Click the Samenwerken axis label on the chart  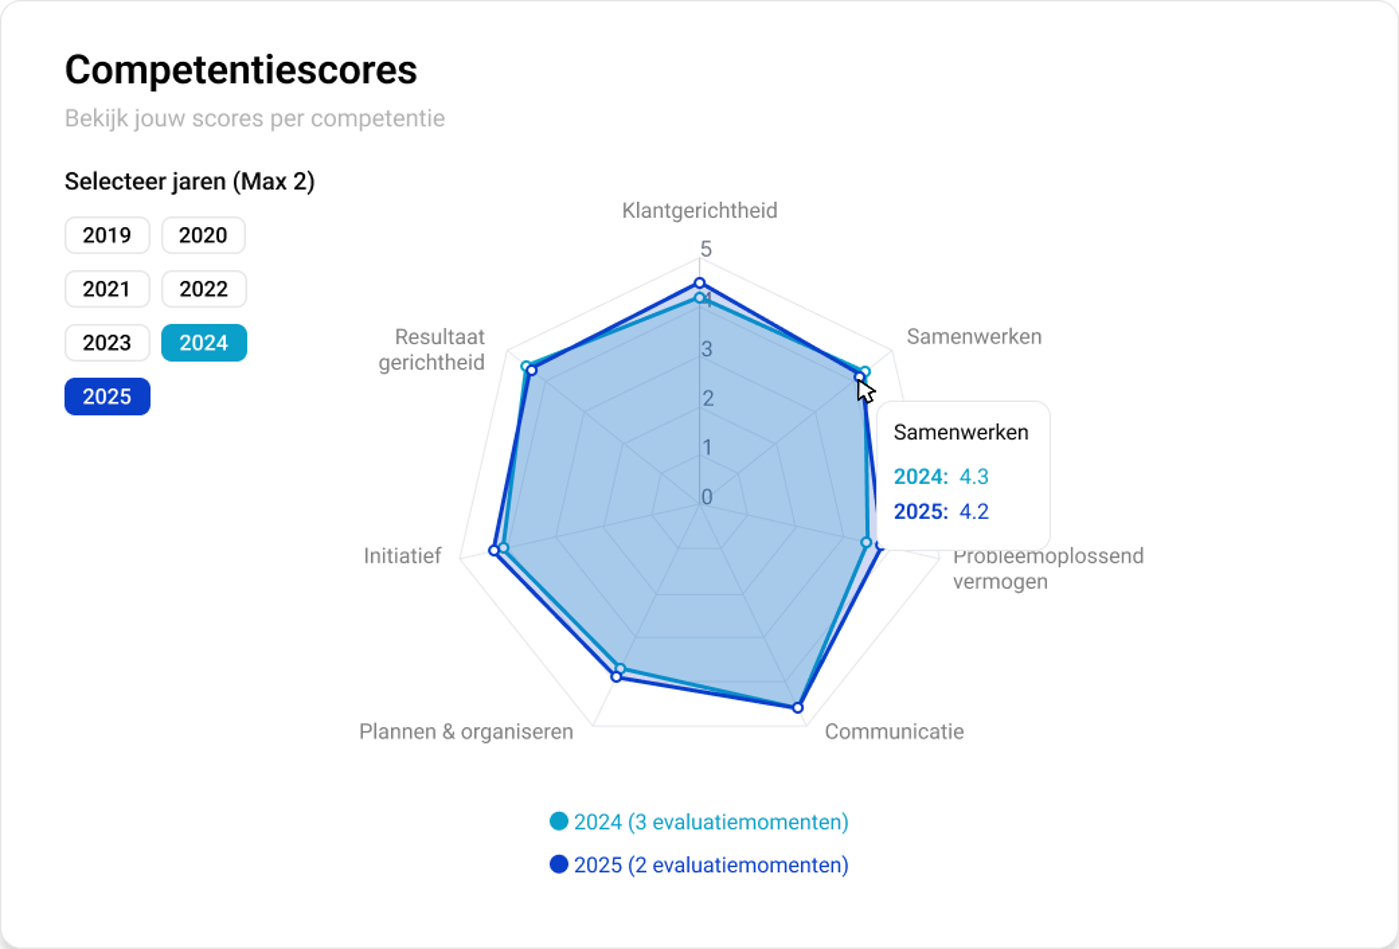(974, 337)
